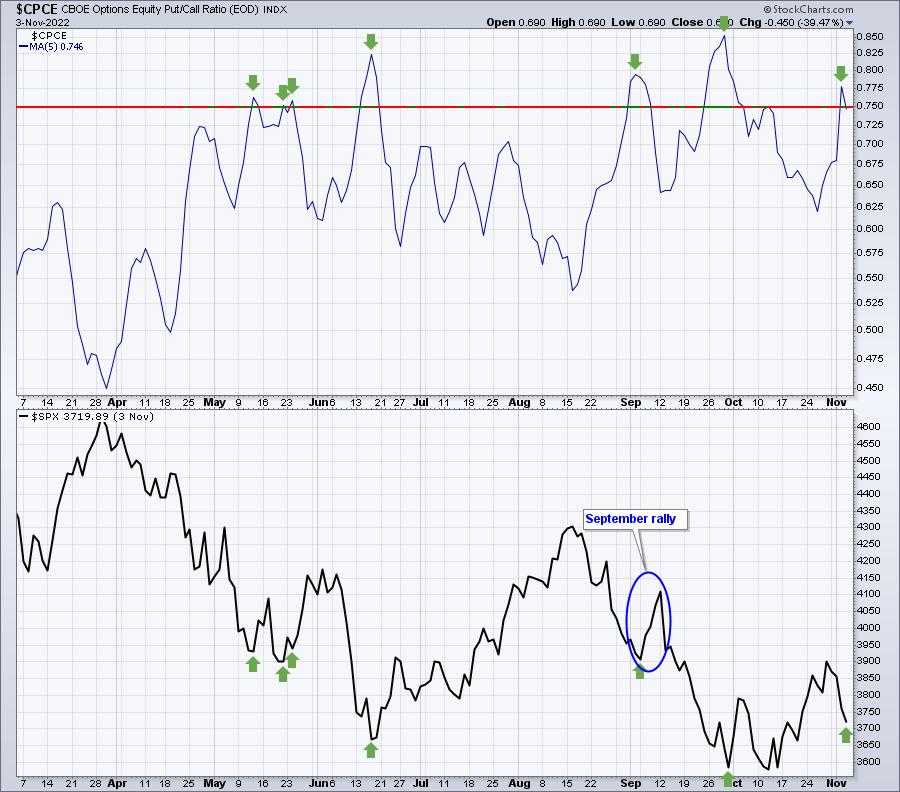Click the 4300 price axis value
900x792 pixels.
coord(868,526)
